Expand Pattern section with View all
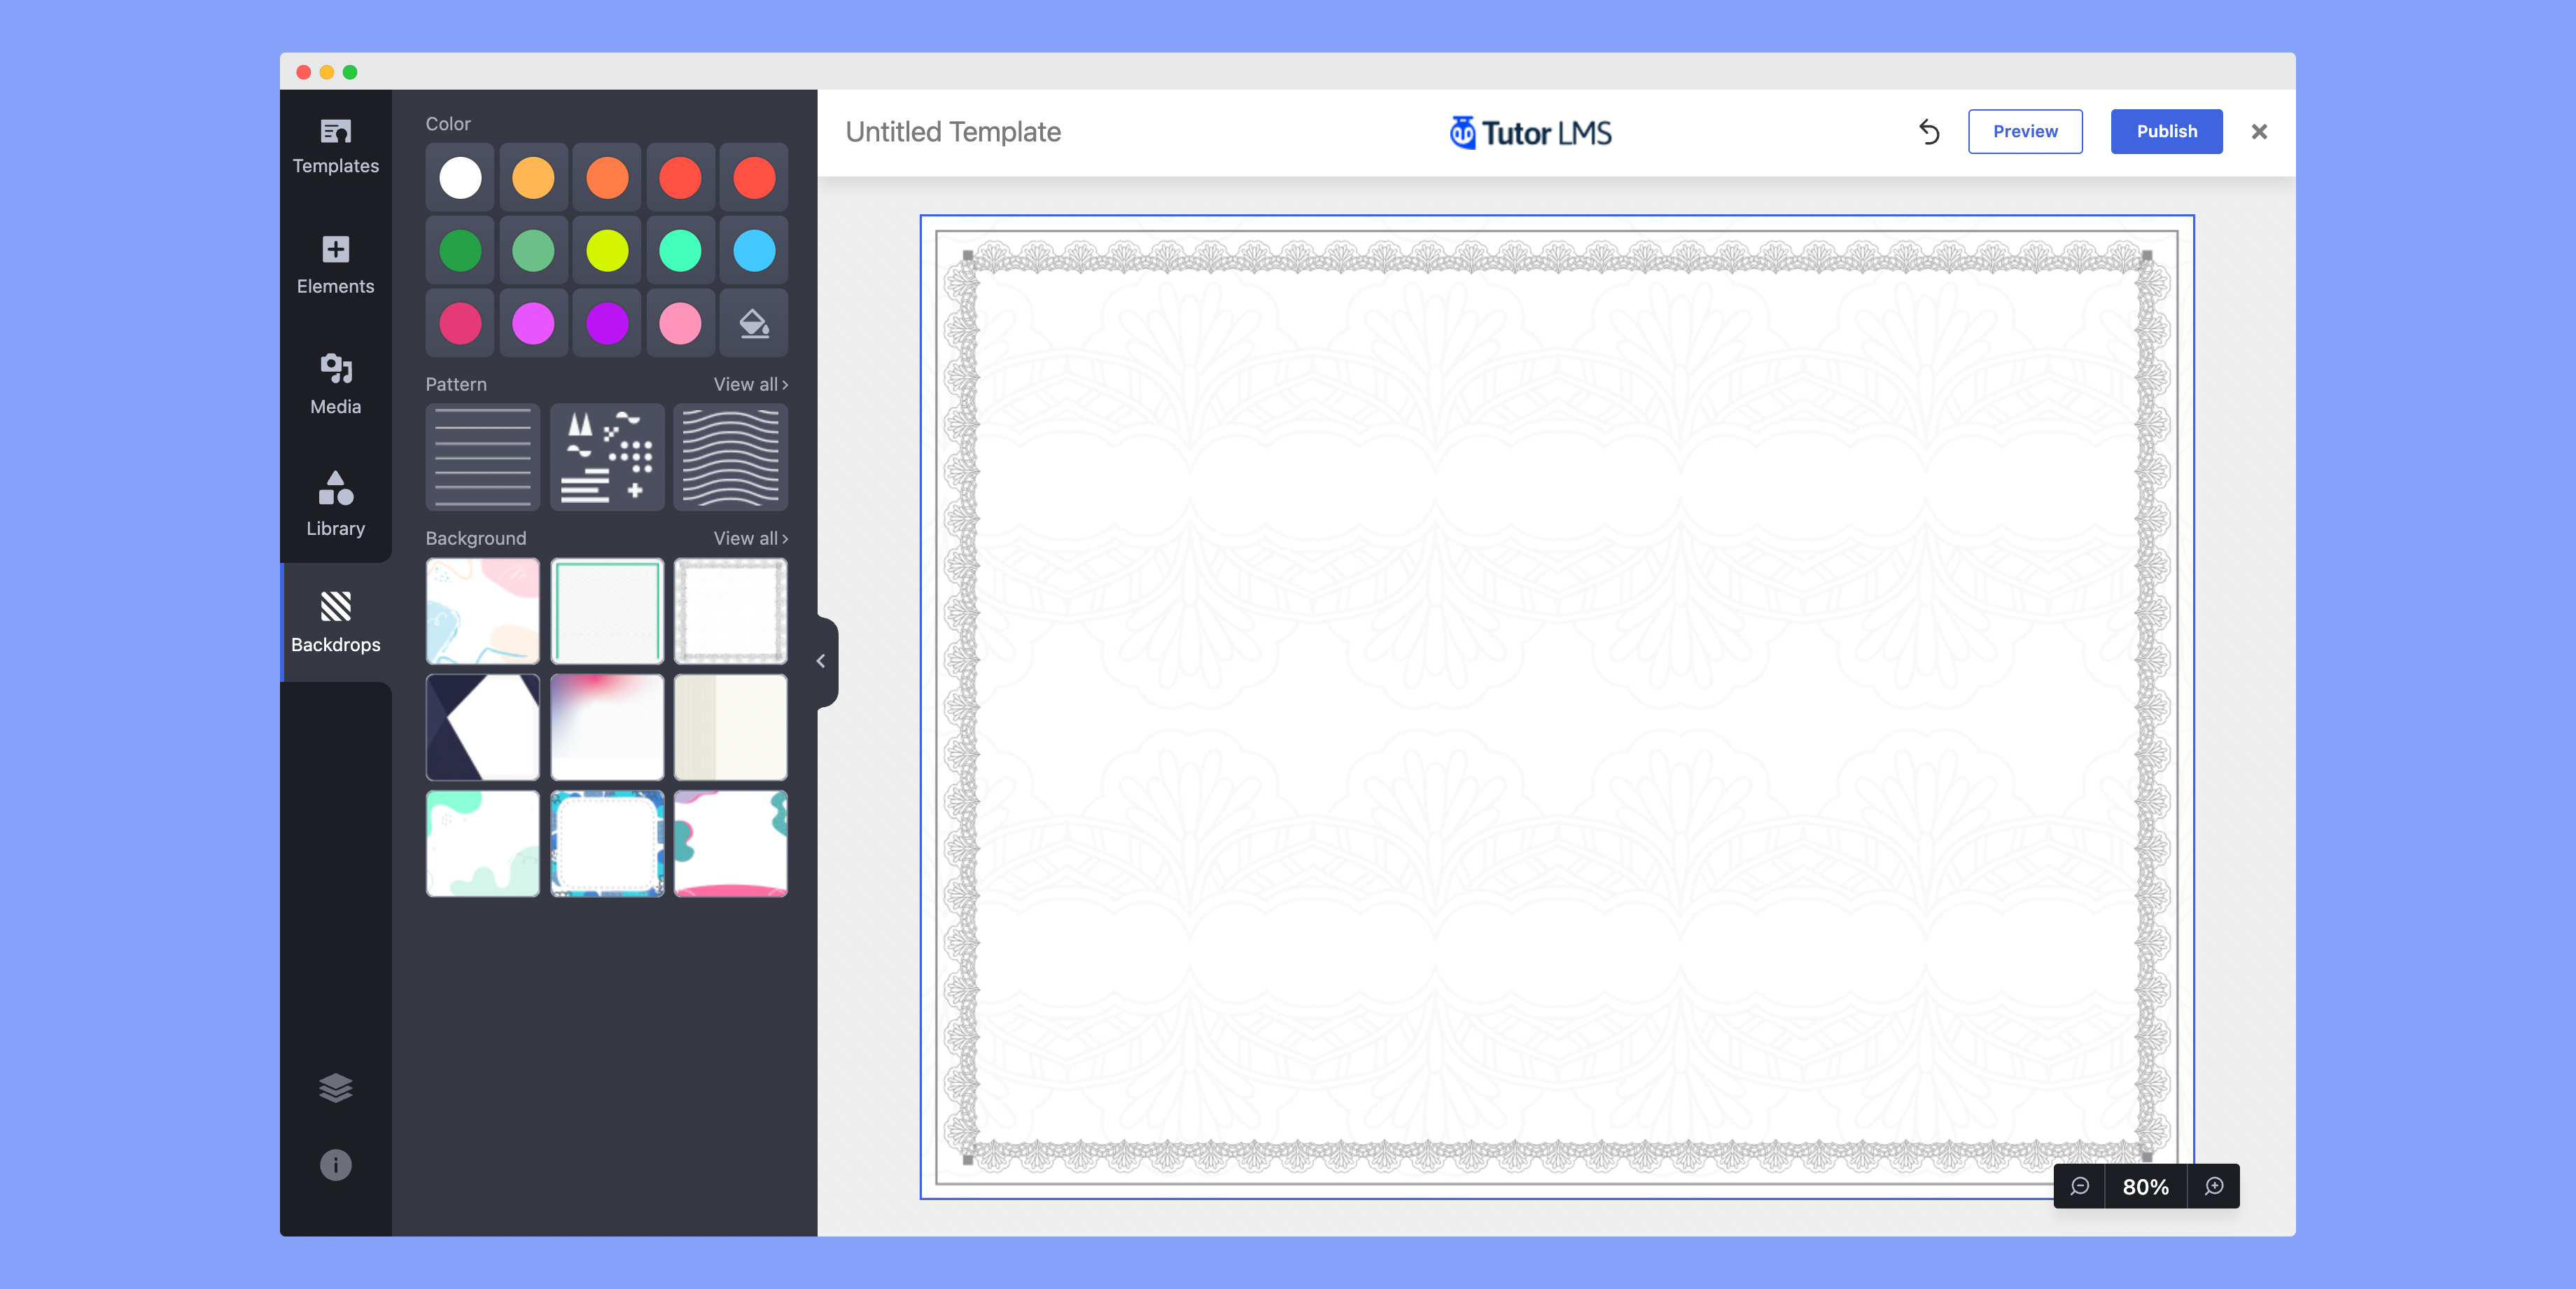Screen dimensions: 2576x1289 click(x=749, y=383)
